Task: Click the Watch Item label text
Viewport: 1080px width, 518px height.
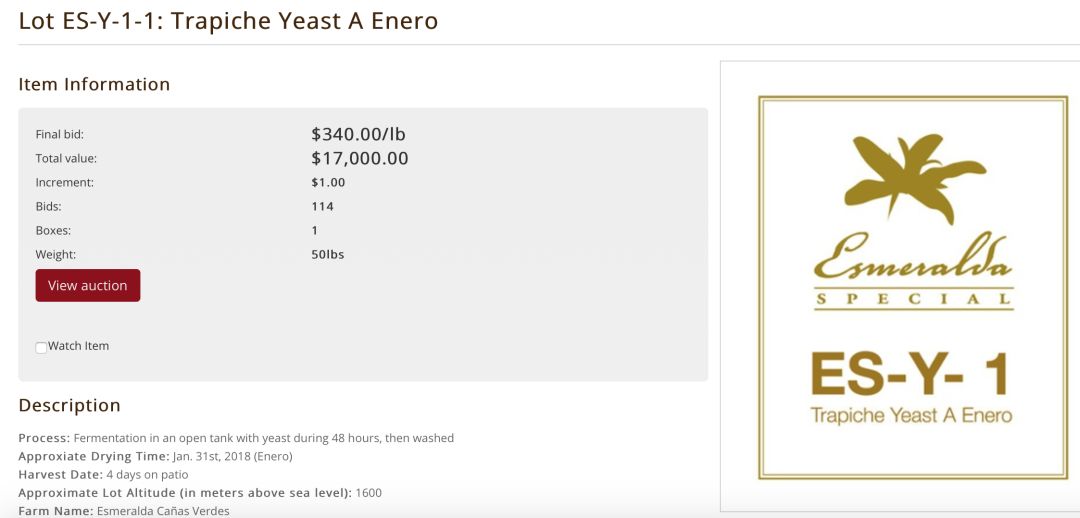Action: pos(78,346)
